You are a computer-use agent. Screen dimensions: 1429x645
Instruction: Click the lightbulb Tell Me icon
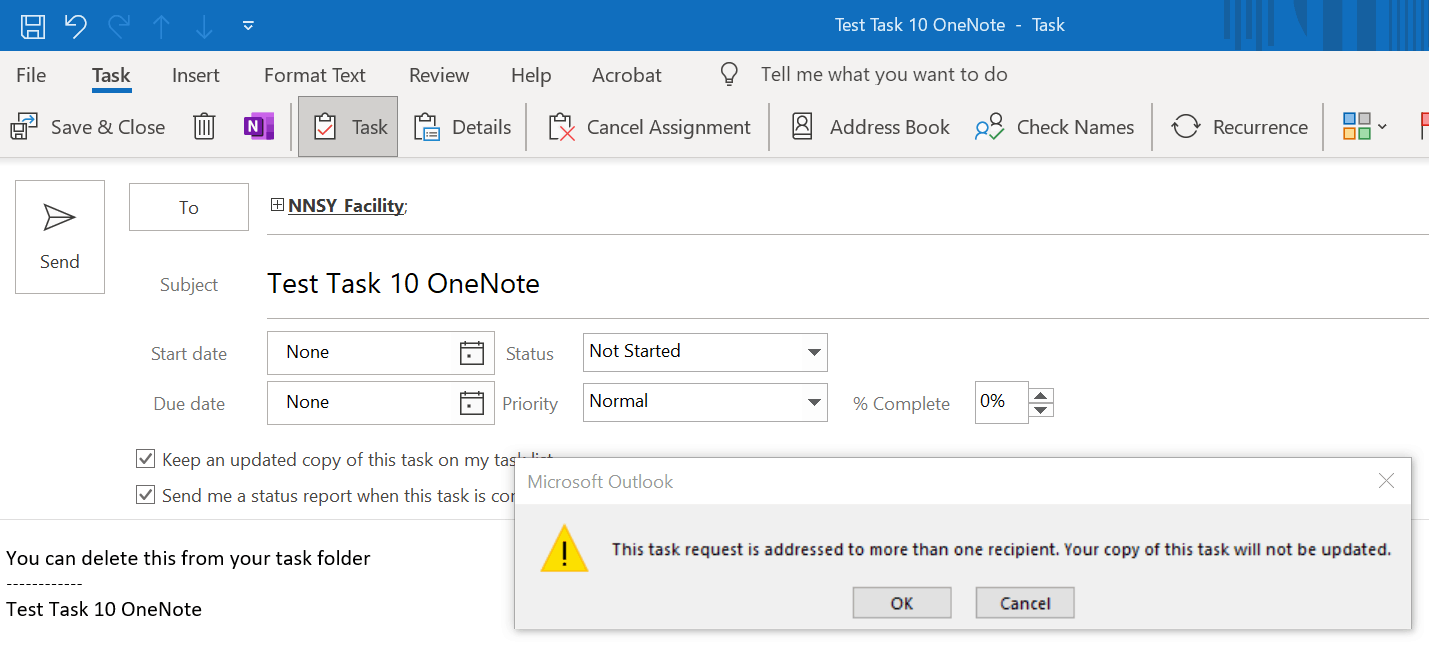tap(730, 75)
